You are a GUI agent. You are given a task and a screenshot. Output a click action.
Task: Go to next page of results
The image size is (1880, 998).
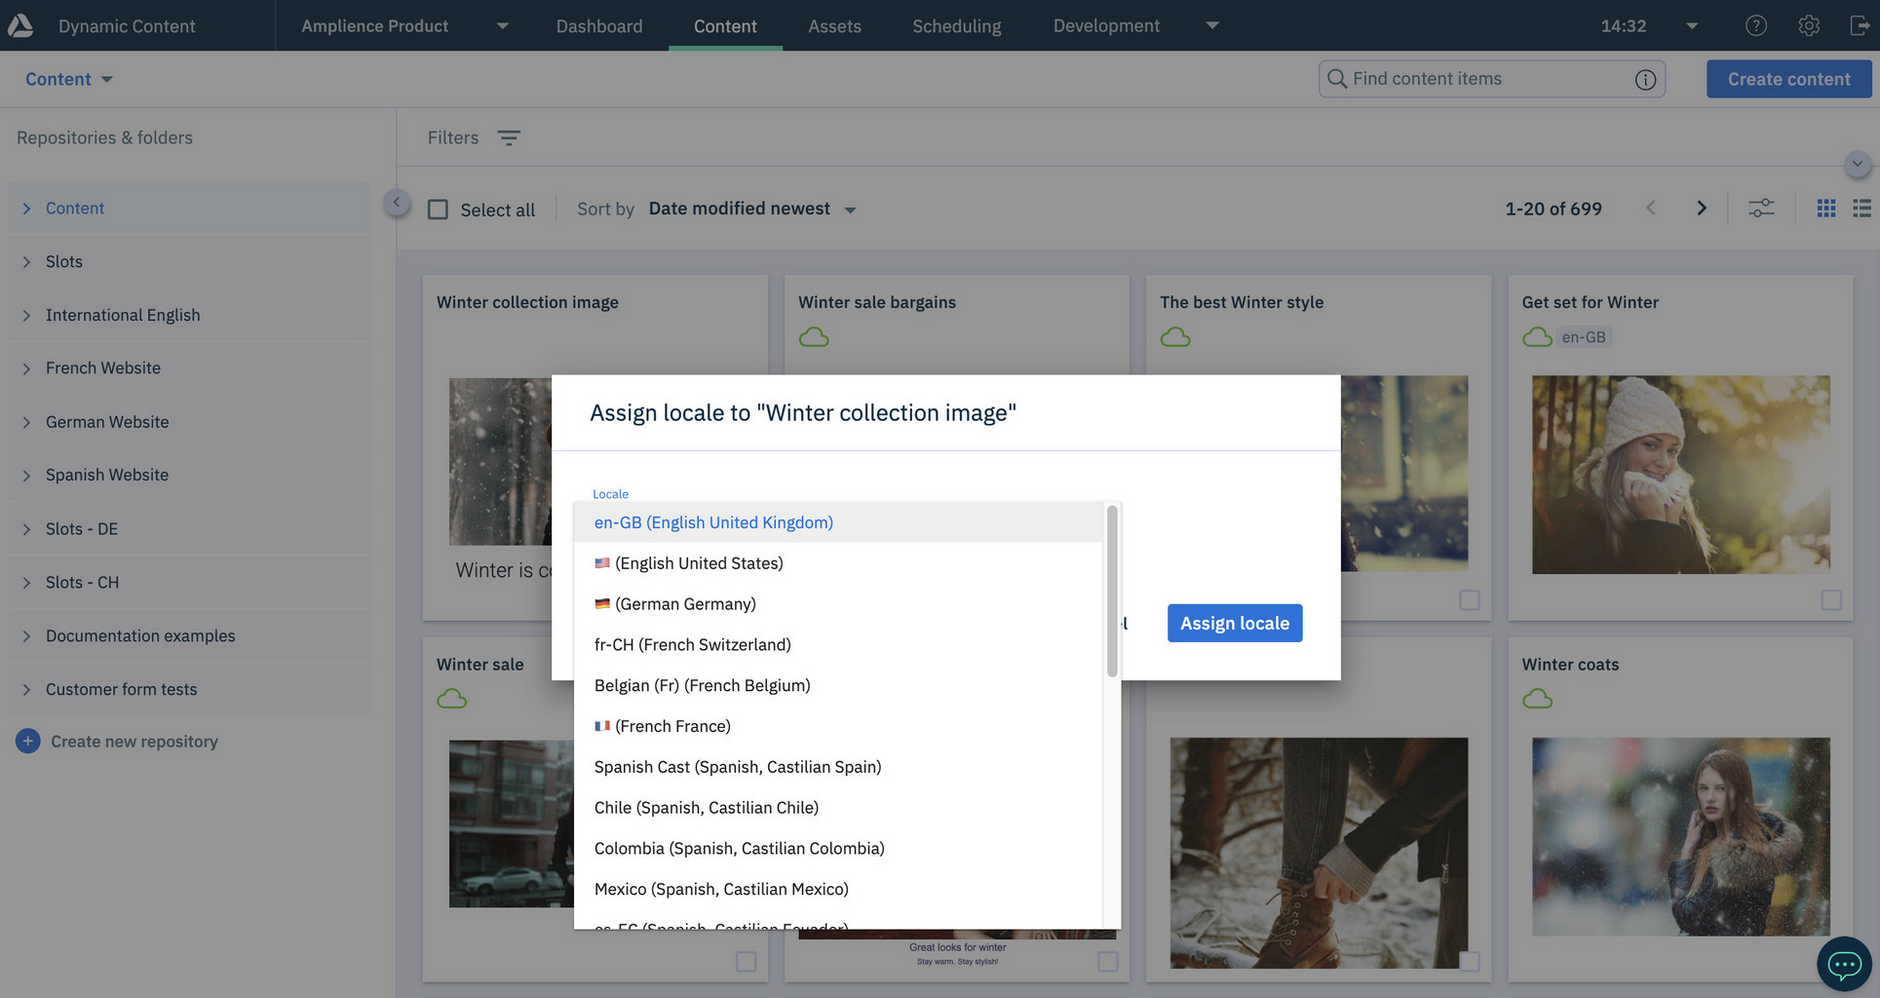click(1701, 208)
